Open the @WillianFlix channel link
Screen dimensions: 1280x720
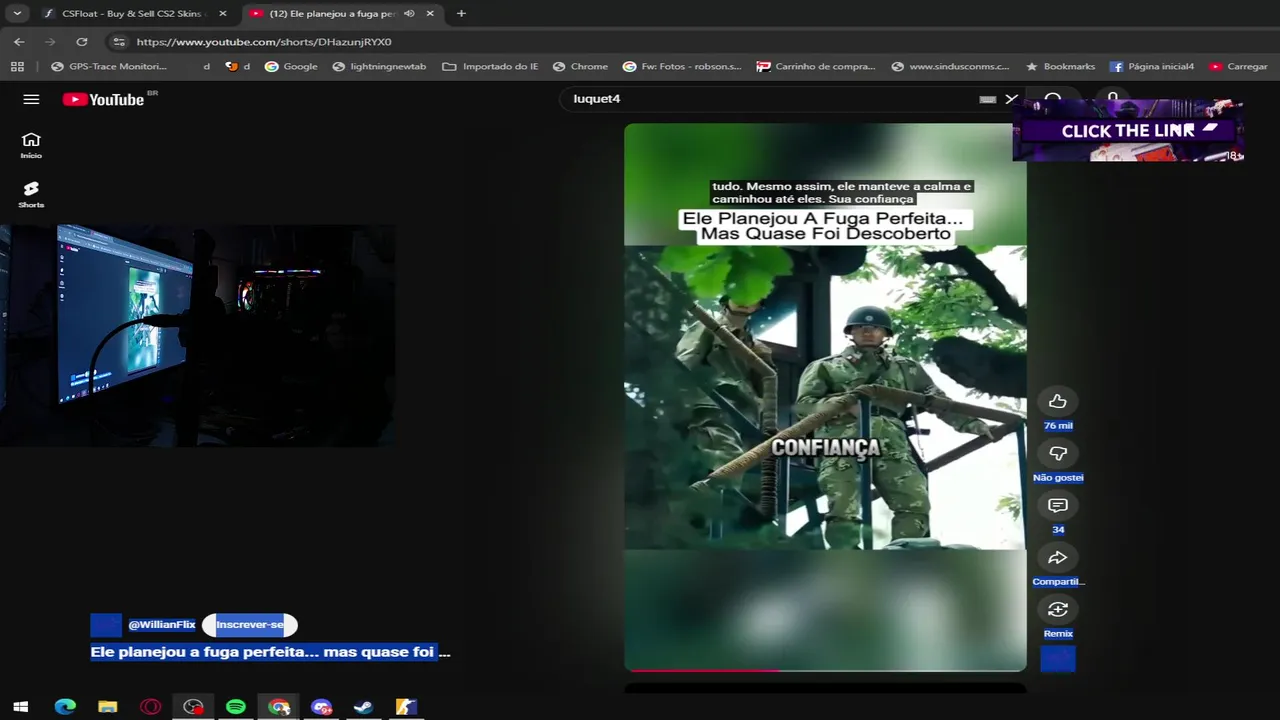(162, 625)
